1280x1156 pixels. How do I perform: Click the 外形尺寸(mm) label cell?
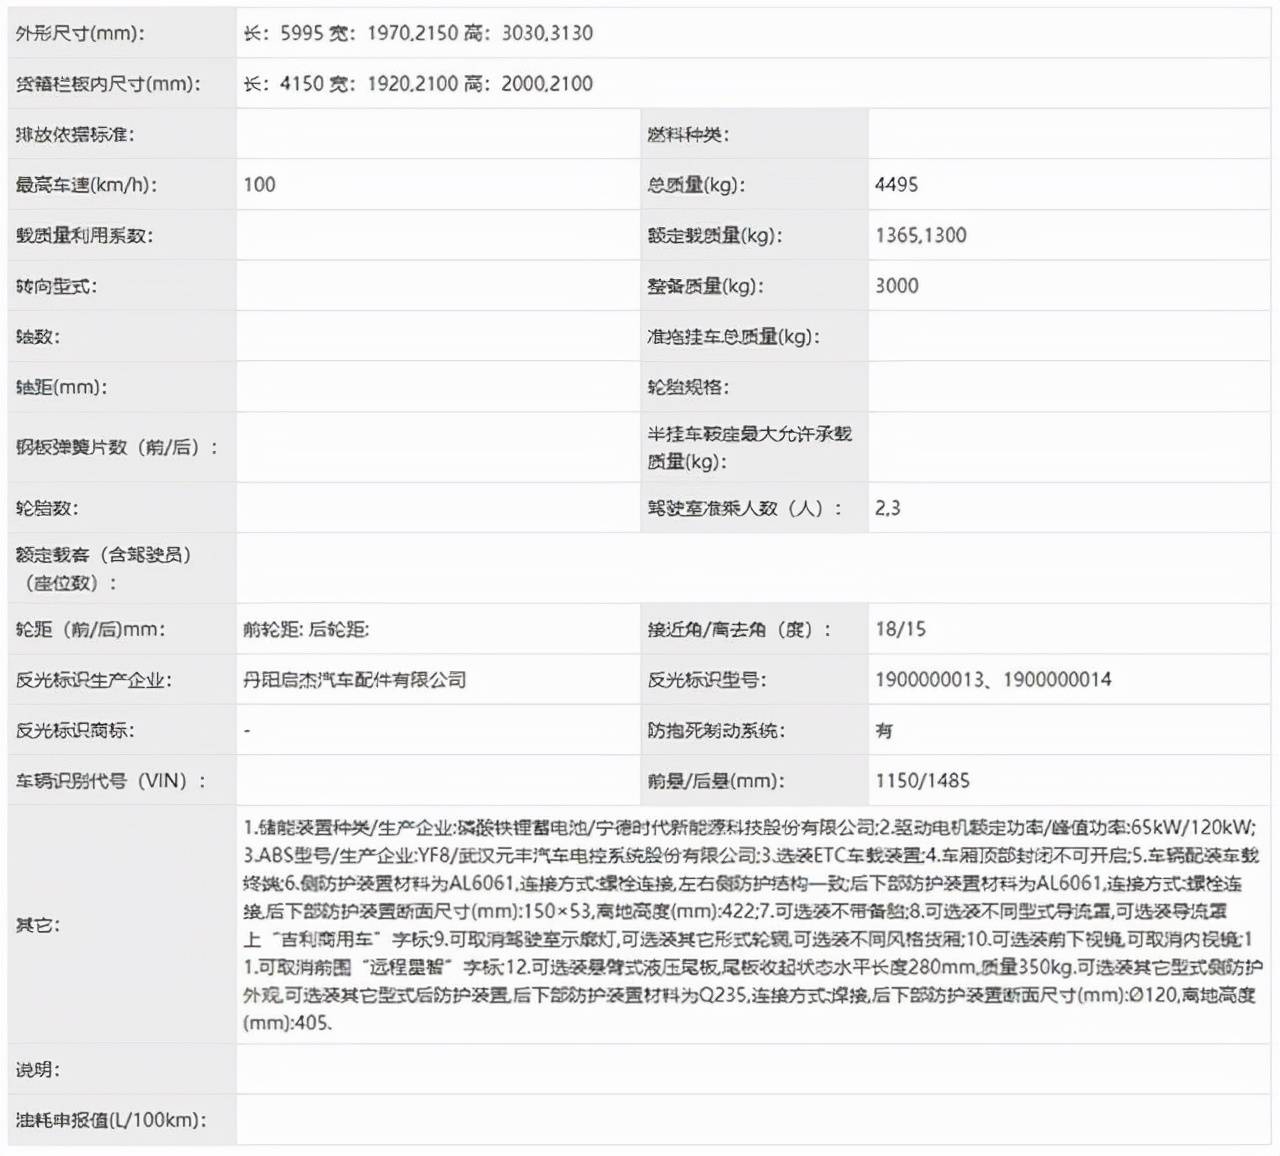pyautogui.click(x=80, y=34)
